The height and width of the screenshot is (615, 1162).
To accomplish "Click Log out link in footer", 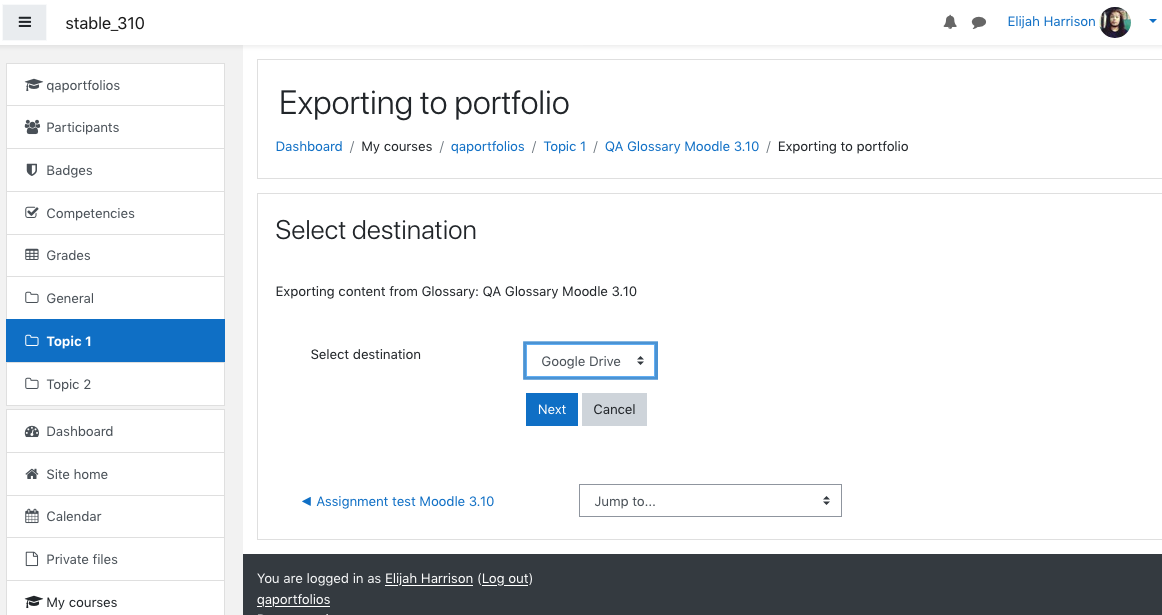I will tap(505, 579).
